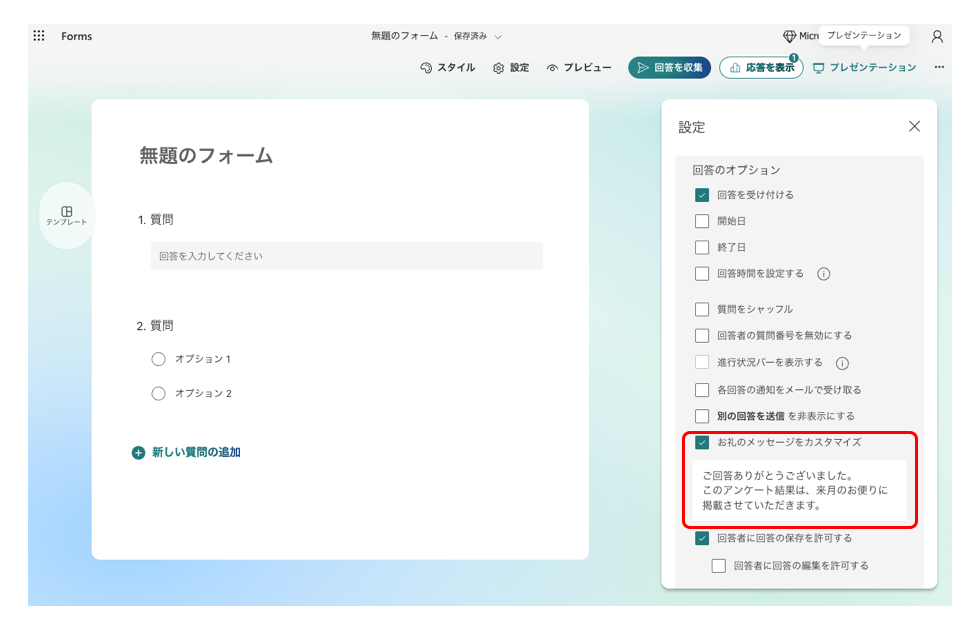Open the account profile icon
This screenshot has height=637, width=980.
click(936, 36)
